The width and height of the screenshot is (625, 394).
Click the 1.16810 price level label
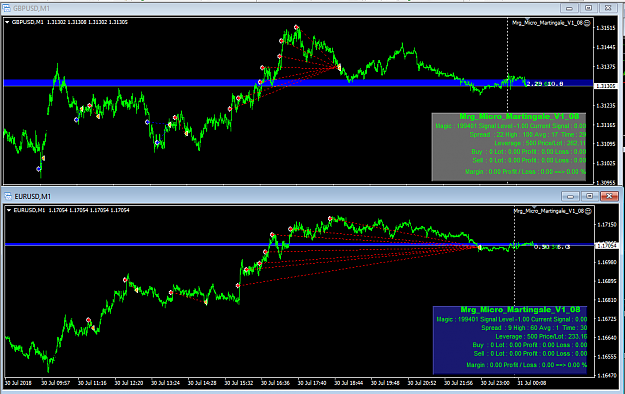click(x=607, y=300)
